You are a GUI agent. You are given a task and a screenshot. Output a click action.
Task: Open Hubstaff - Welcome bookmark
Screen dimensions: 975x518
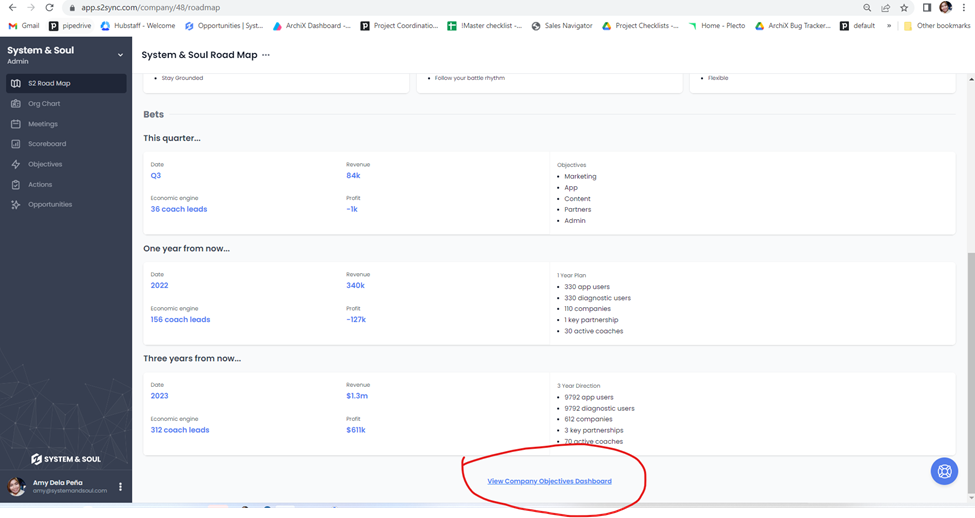coord(137,25)
